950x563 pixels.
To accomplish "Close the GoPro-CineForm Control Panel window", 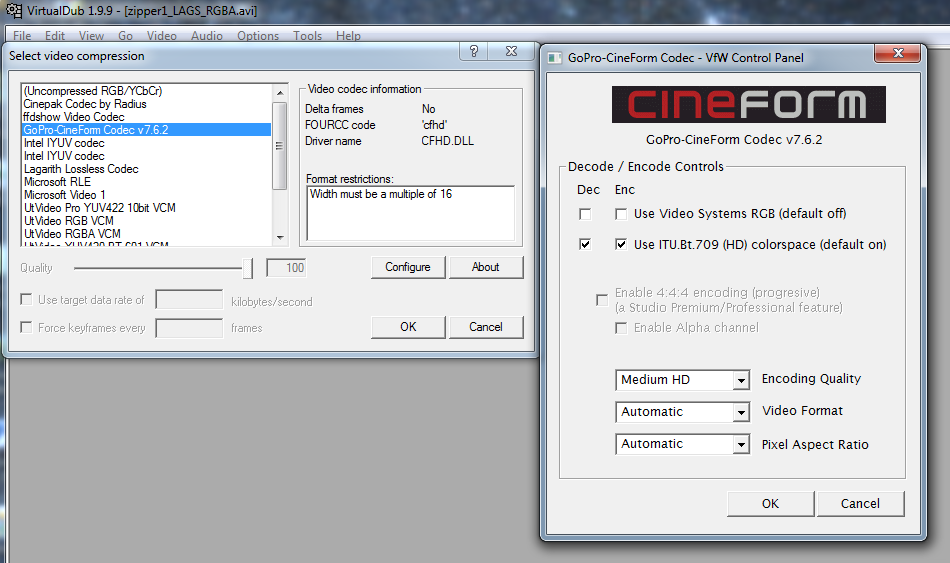I will coord(898,53).
